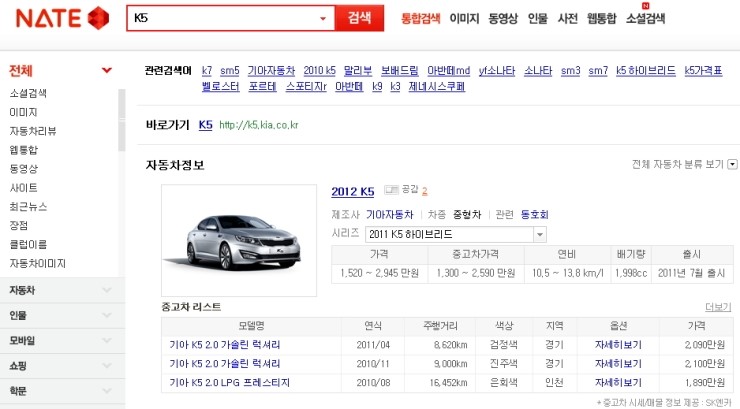Screen dimensions: 740x409
Task: Click the sidebar list scrollbar
Action: coord(122,120)
